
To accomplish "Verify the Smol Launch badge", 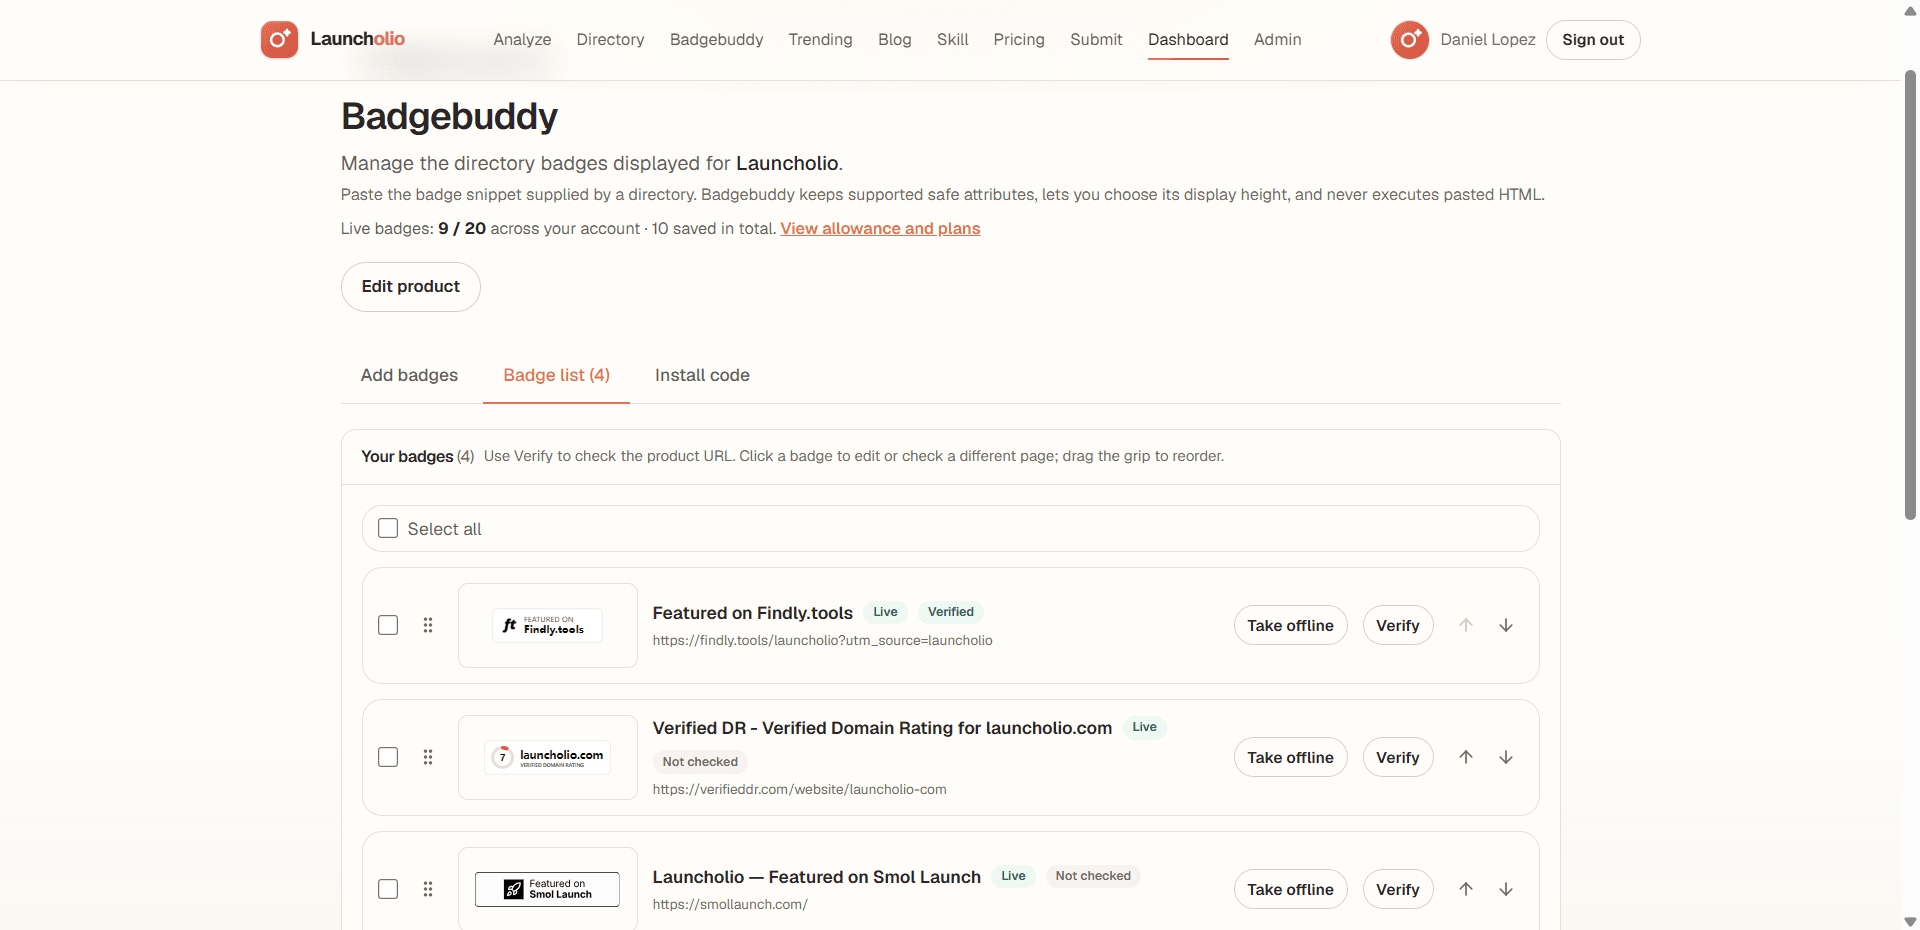I will pos(1398,889).
